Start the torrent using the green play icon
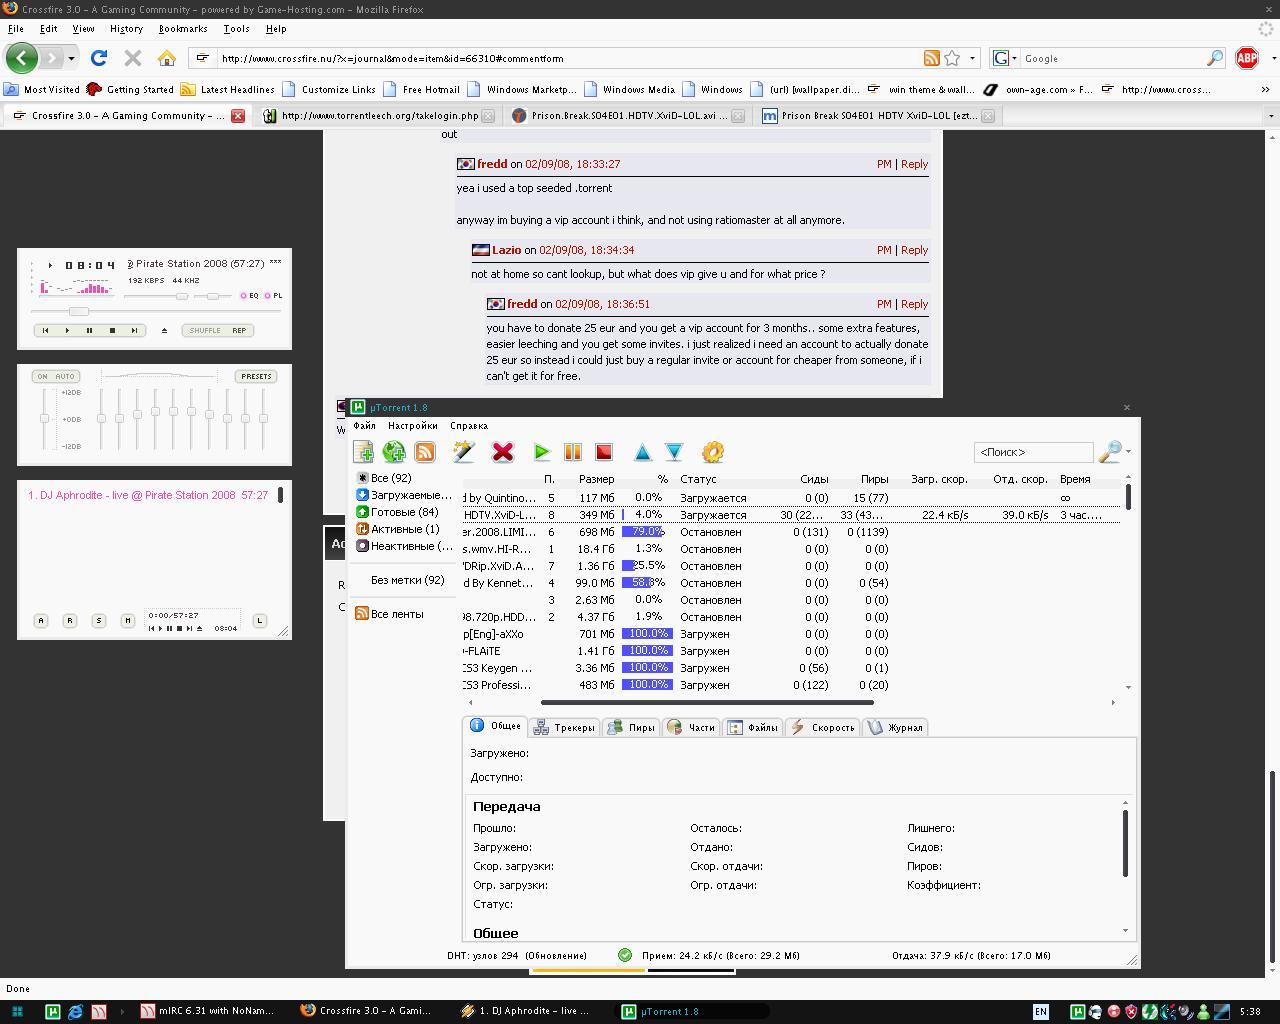Screen dimensions: 1280x1024 click(x=541, y=452)
